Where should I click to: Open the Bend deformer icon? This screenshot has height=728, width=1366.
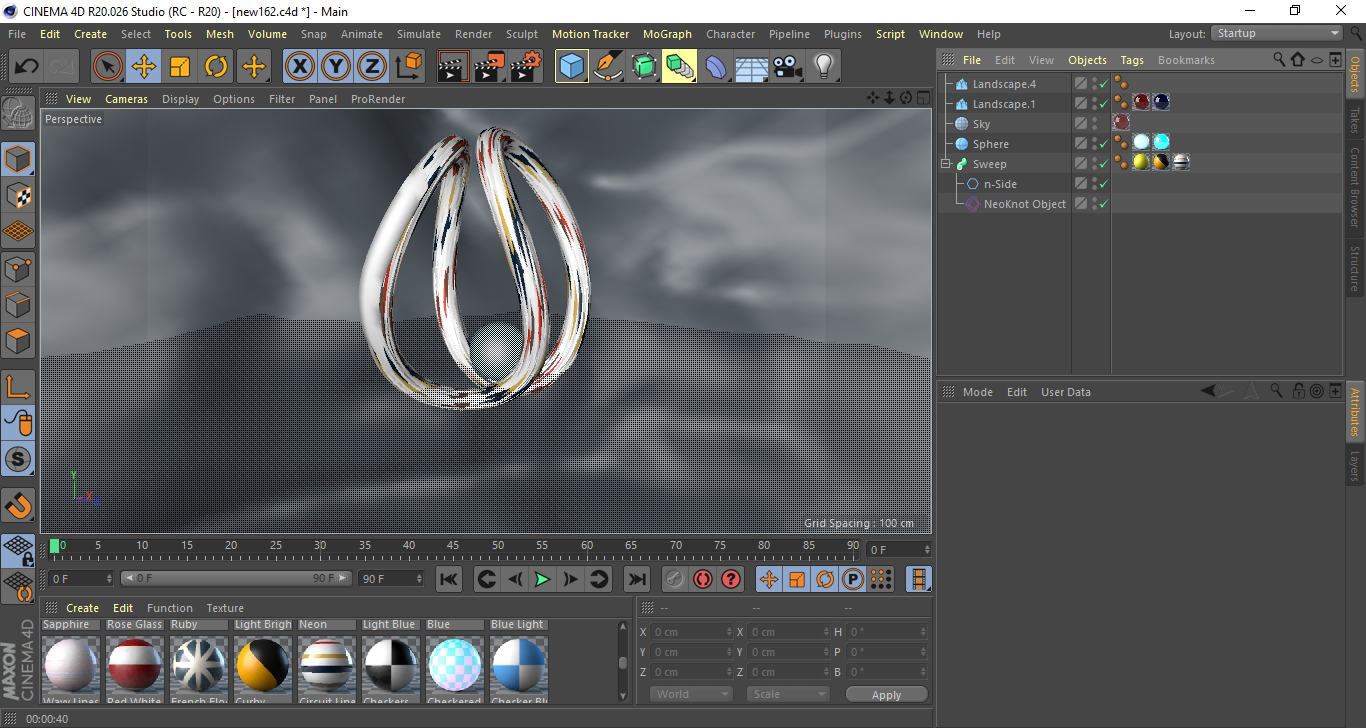[x=716, y=67]
